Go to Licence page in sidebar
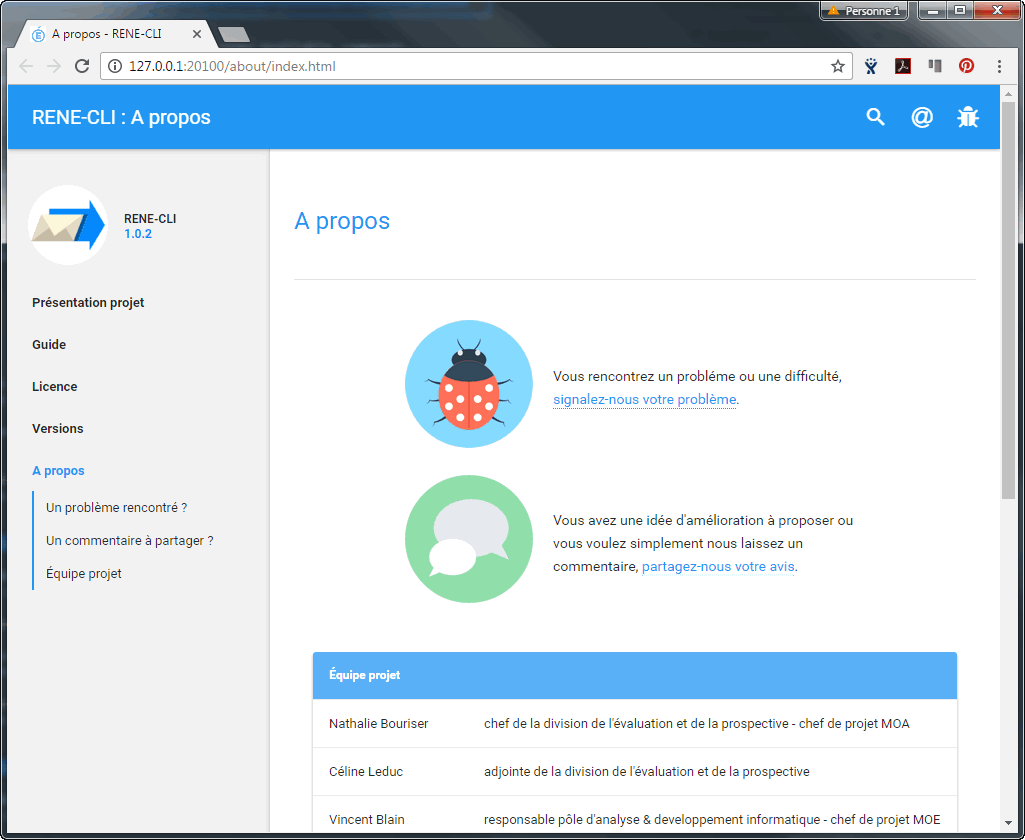This screenshot has height=840, width=1025. [54, 386]
